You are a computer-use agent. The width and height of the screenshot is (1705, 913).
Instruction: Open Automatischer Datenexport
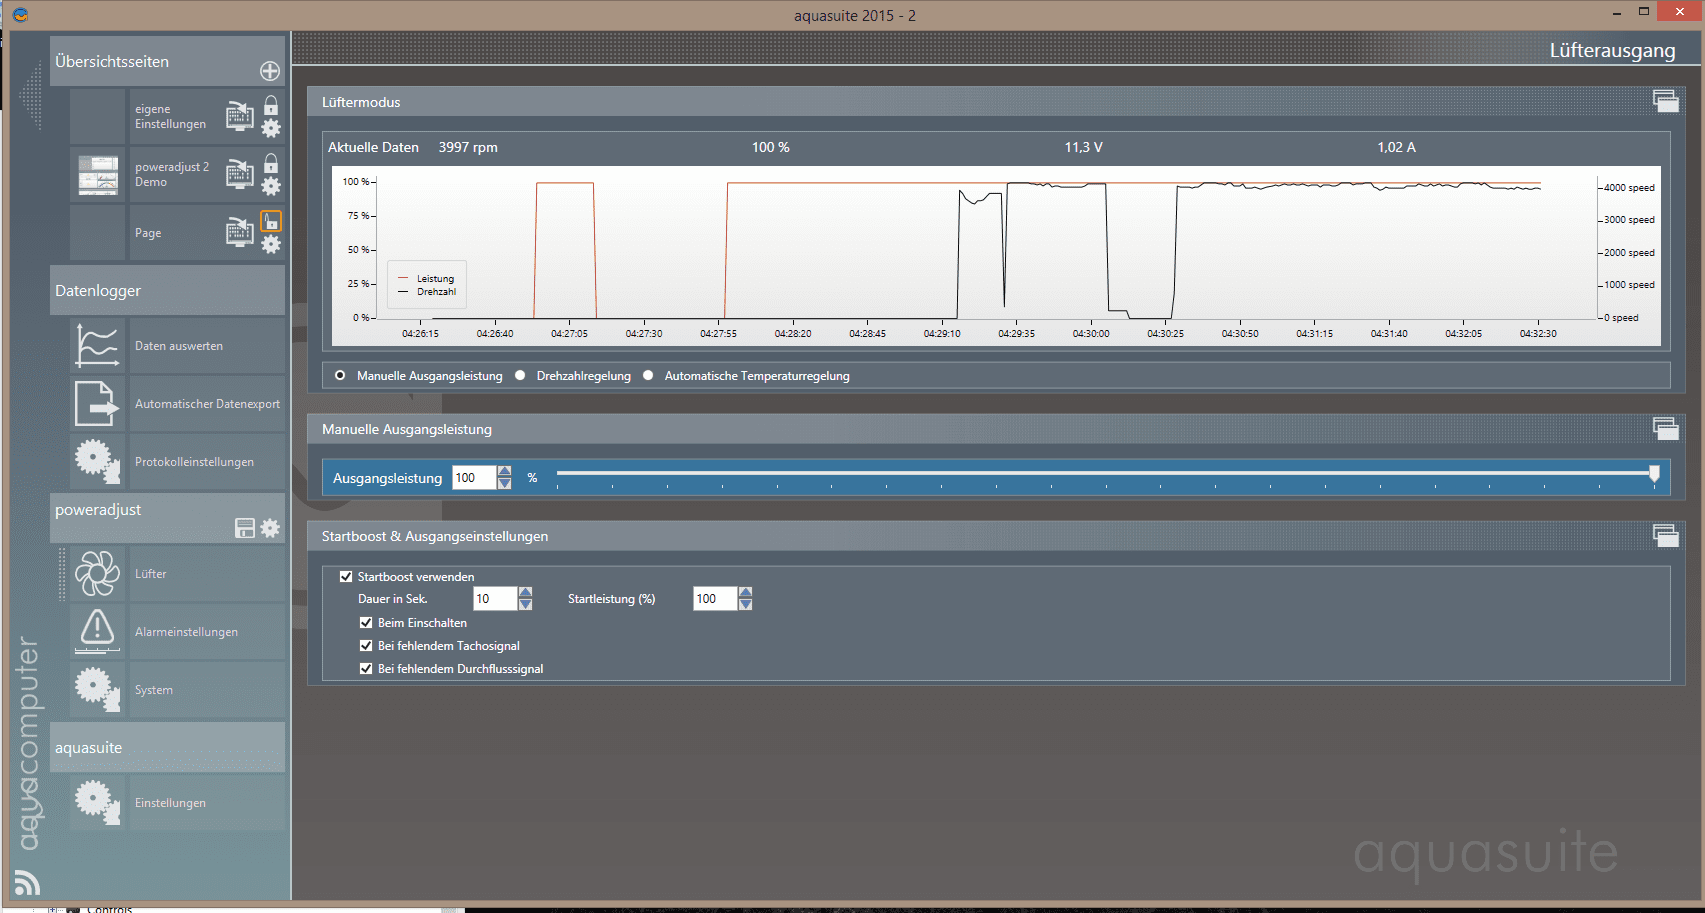(207, 404)
